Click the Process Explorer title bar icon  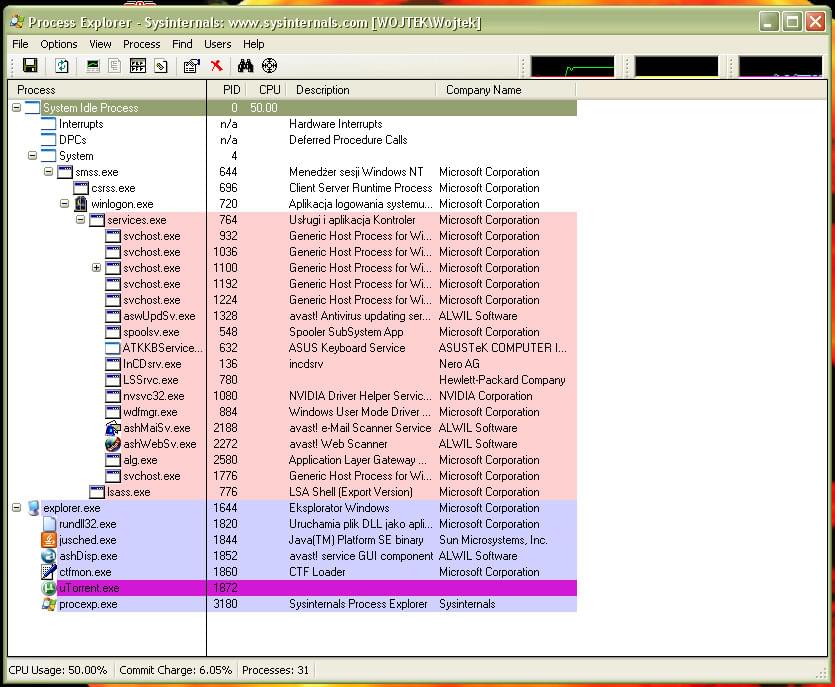17,22
